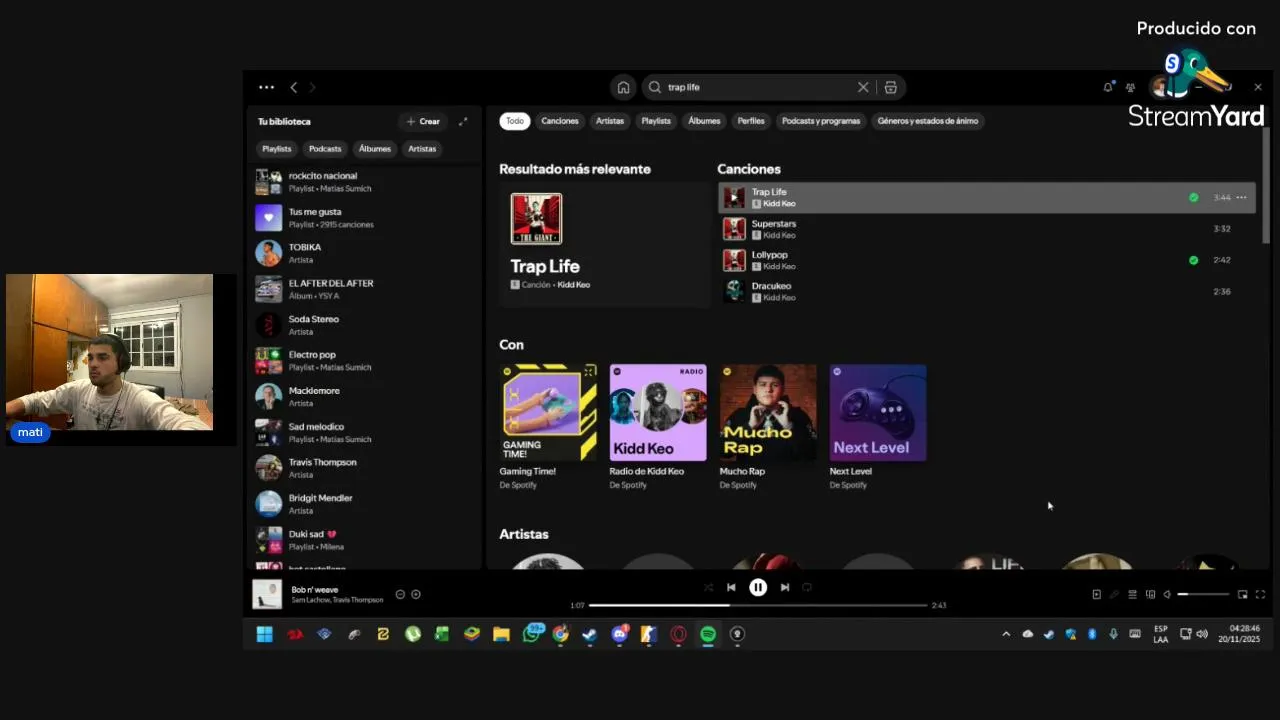This screenshot has width=1280, height=720.
Task: Open the three-dots app menu
Action: pos(266,88)
